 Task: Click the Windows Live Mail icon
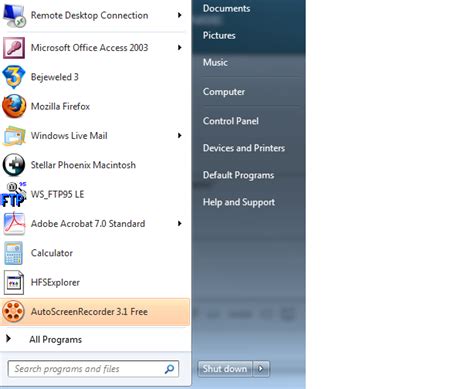14,136
